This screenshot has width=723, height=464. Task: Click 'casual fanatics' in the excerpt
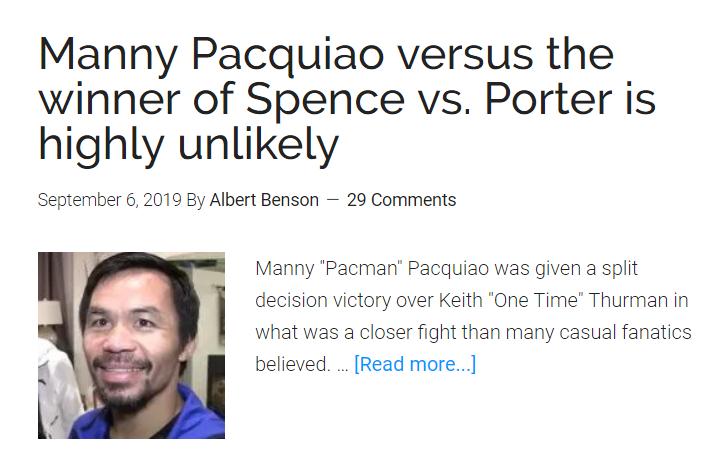pos(625,332)
